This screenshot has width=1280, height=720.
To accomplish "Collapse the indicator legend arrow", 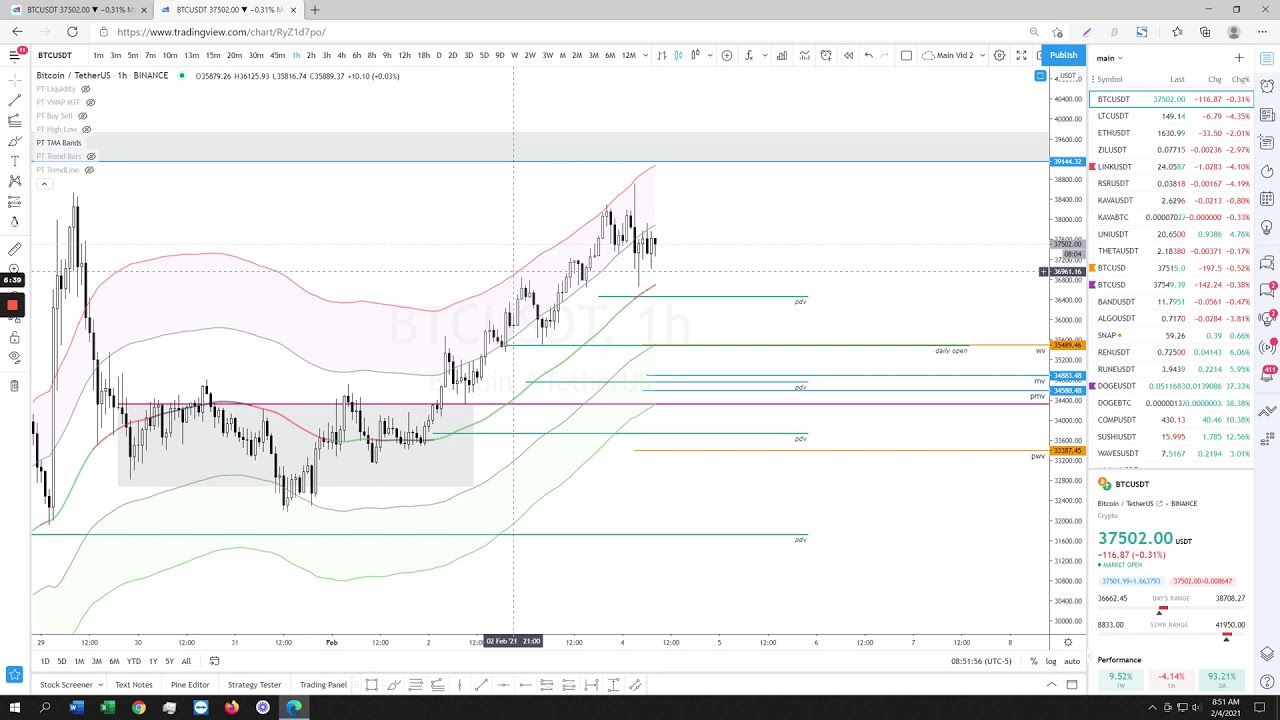I will pyautogui.click(x=44, y=184).
